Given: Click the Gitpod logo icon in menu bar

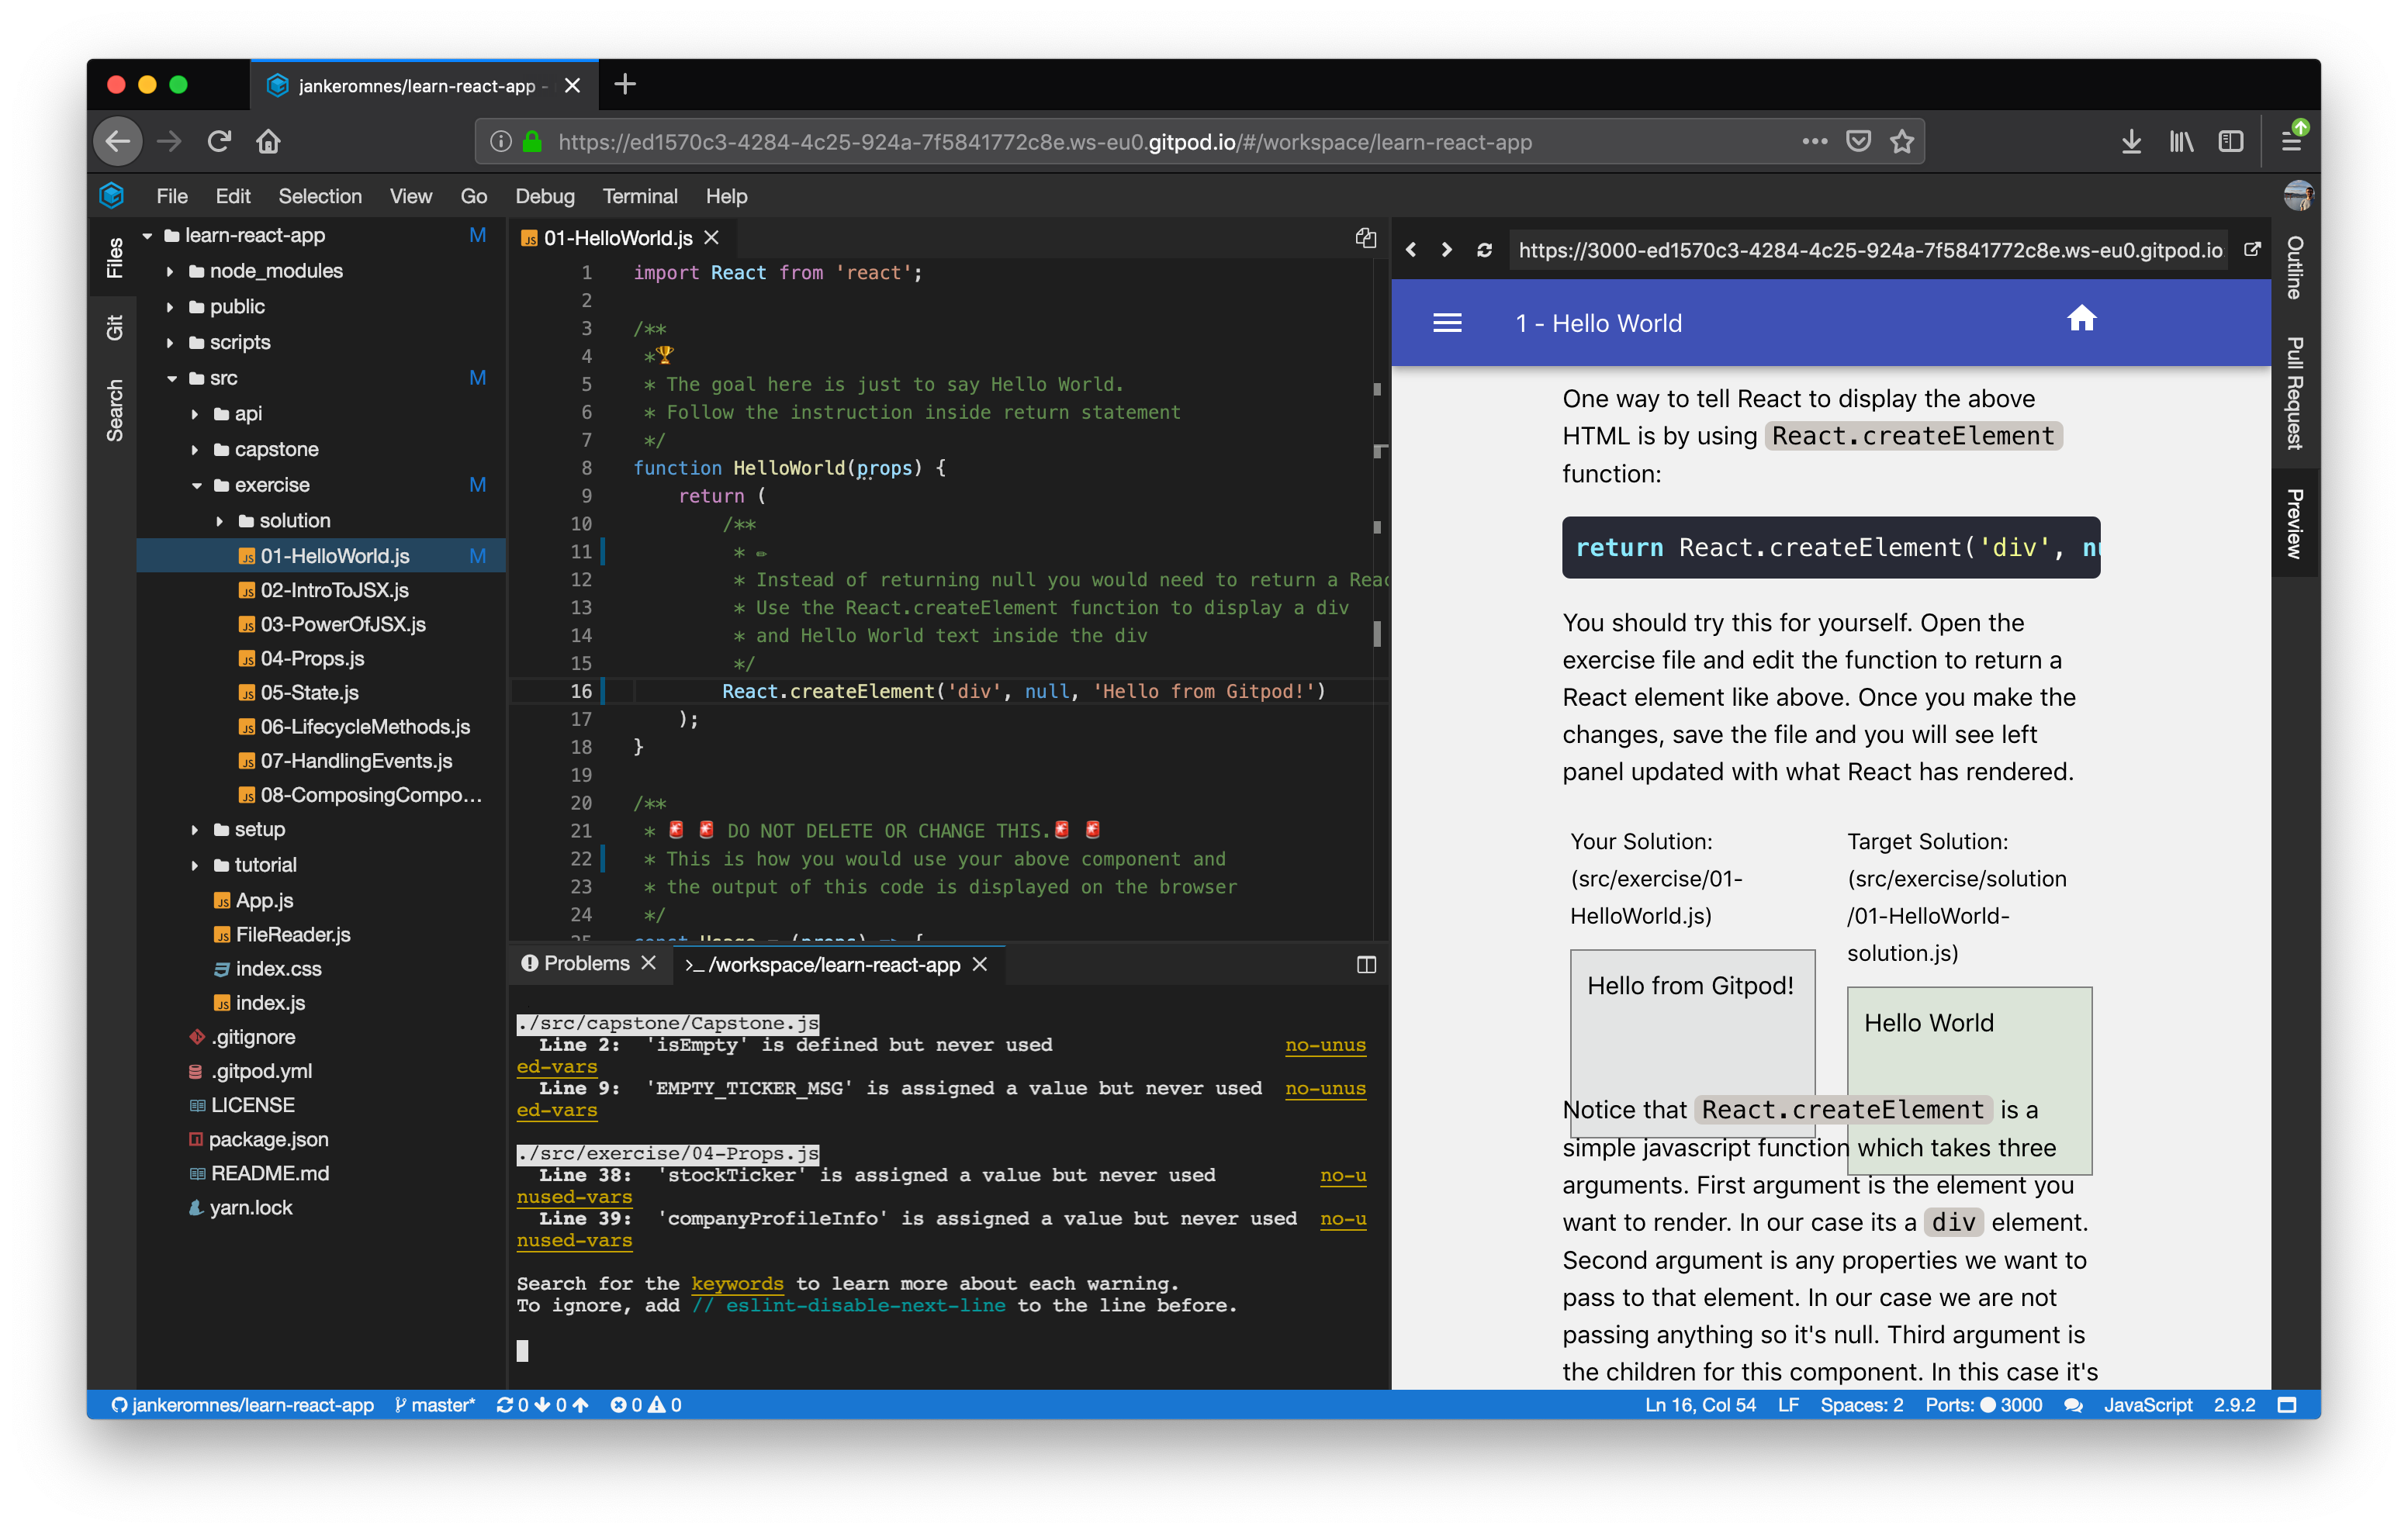Looking at the screenshot, I should (x=112, y=196).
